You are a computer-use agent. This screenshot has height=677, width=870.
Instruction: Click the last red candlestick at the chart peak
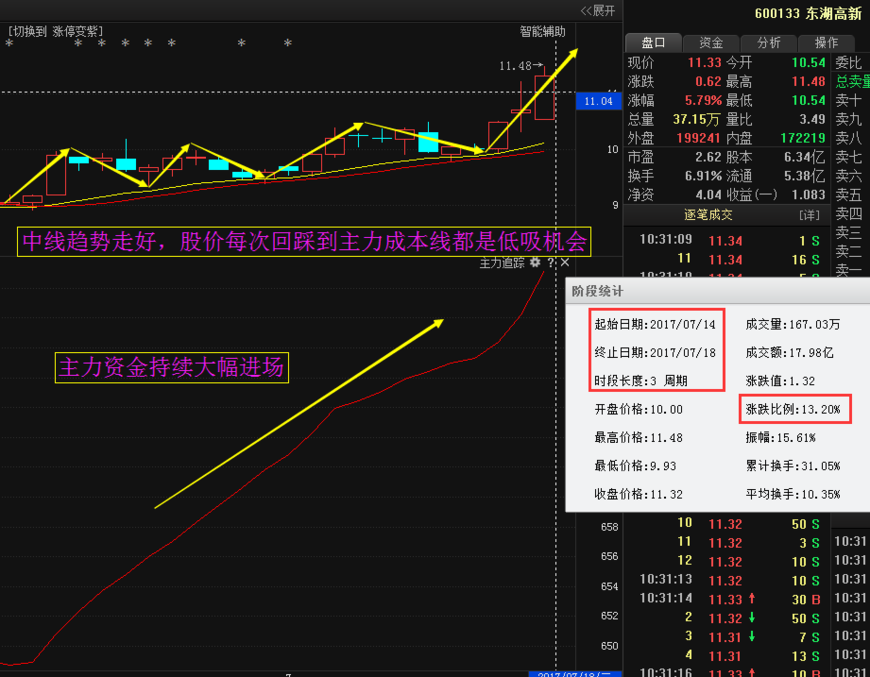tap(545, 97)
